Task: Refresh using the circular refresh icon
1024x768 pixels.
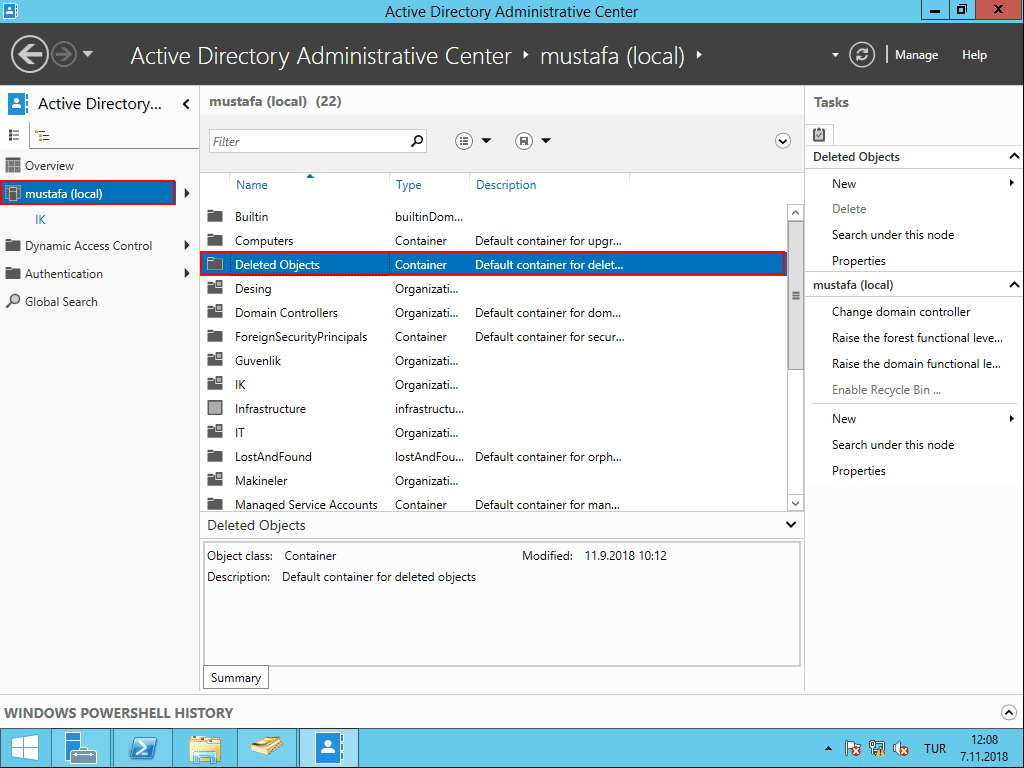Action: pos(861,55)
